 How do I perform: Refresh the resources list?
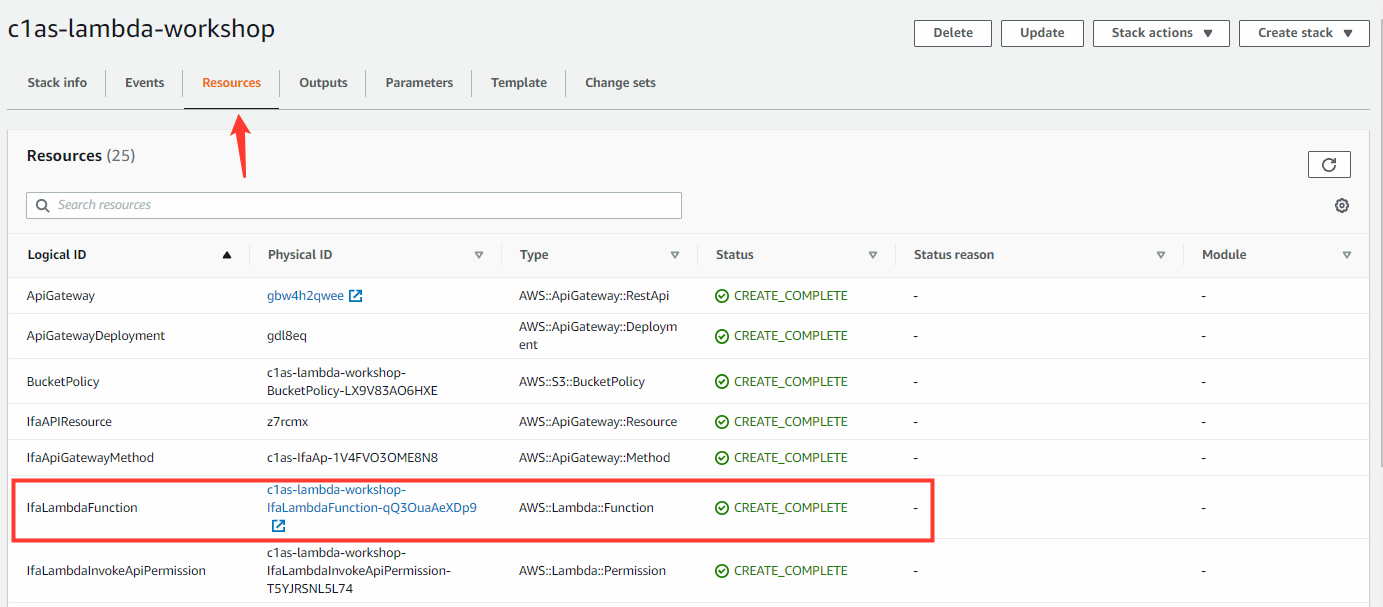point(1329,165)
